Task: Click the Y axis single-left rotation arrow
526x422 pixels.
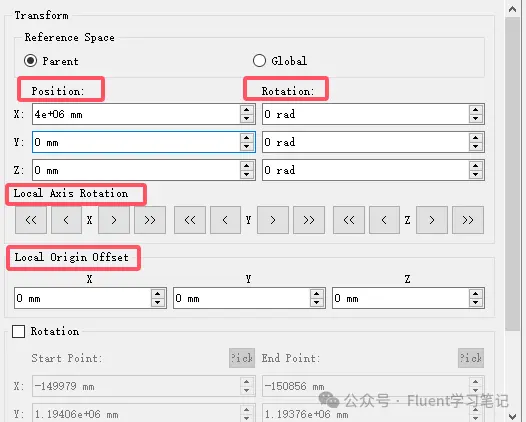Action: pos(225,220)
